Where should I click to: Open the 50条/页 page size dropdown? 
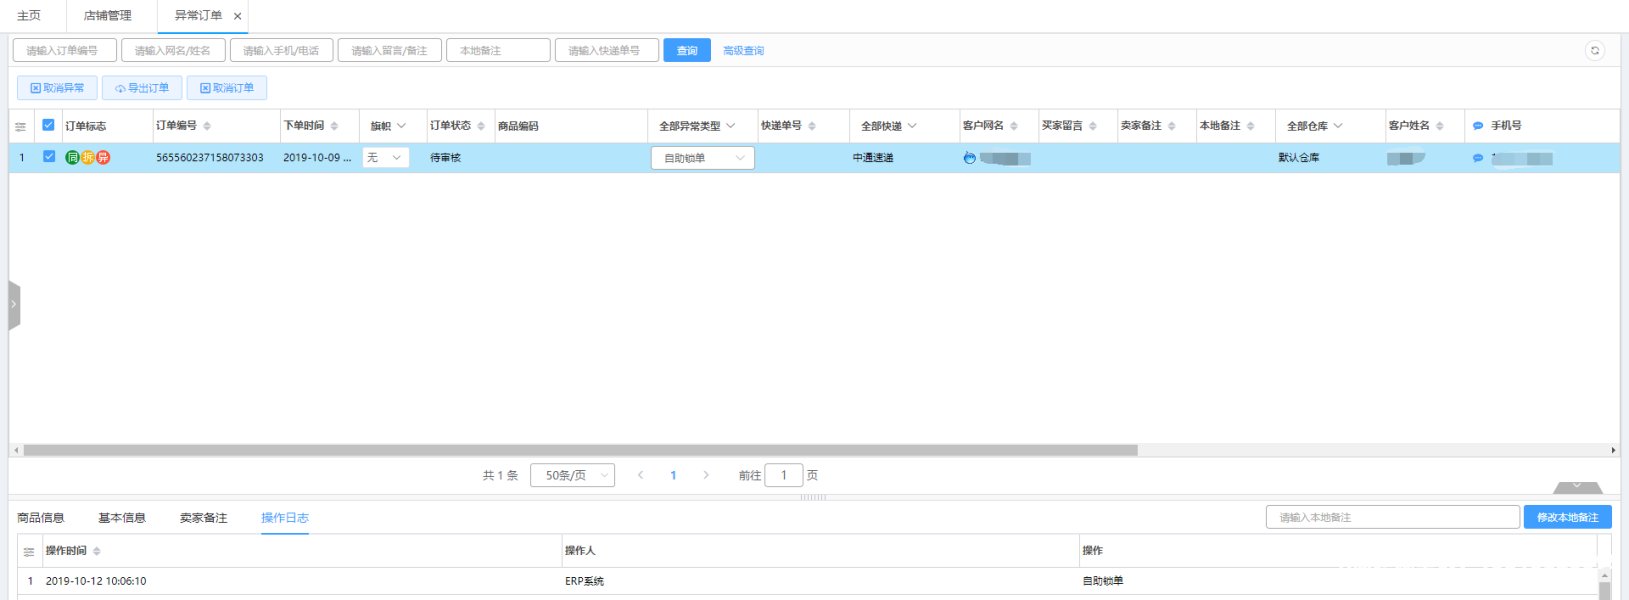tap(572, 475)
